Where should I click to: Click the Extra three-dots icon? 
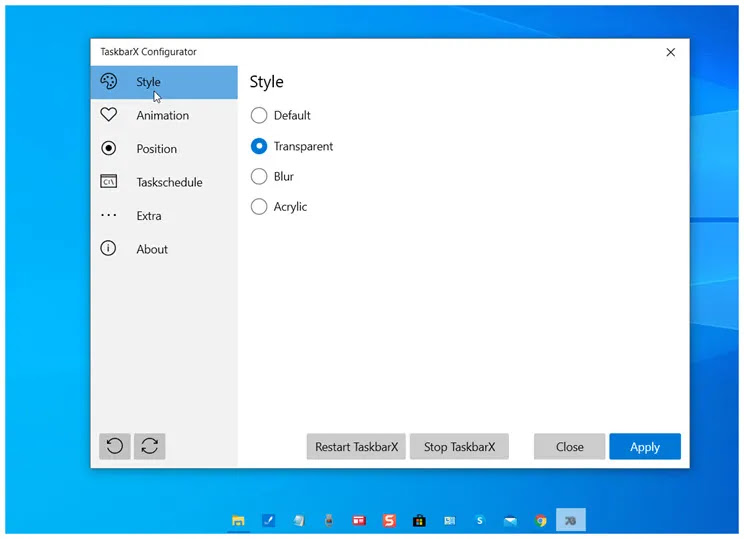click(109, 215)
